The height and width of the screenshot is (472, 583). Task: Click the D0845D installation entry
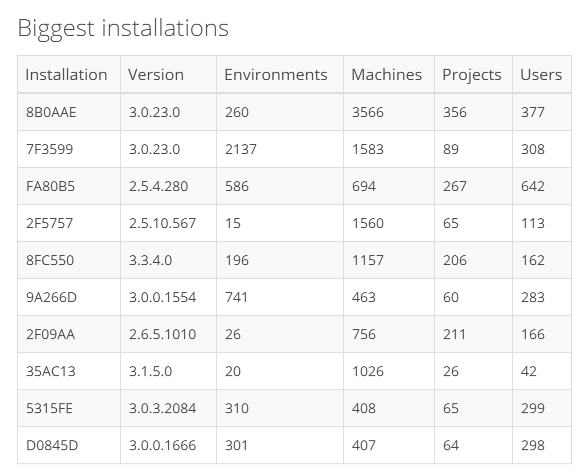tap(52, 445)
